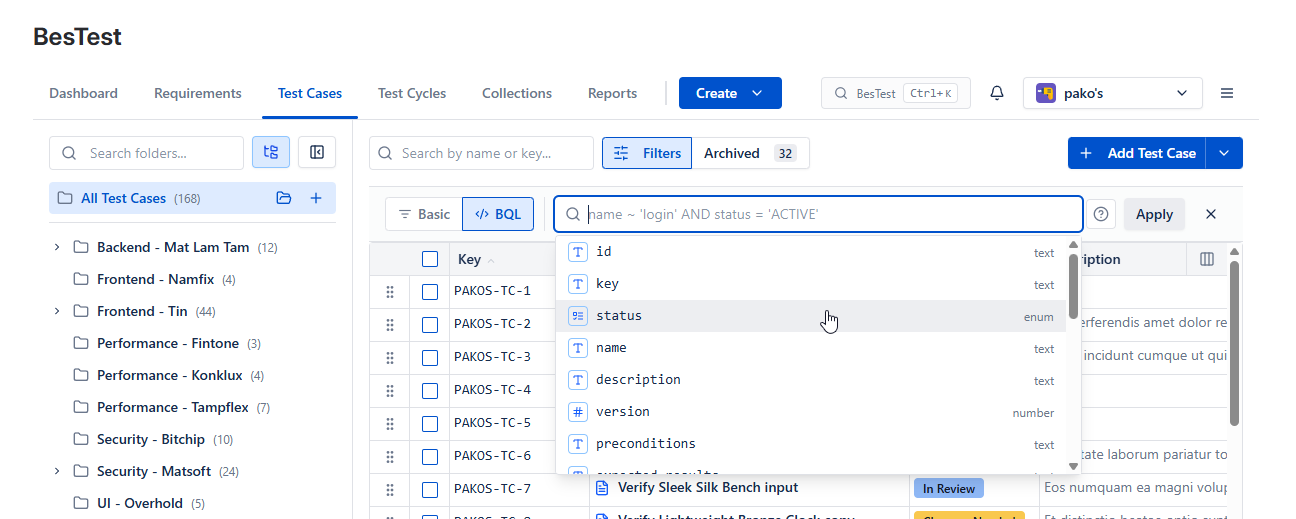
Task: Check the PAKOS-TC-4 row checkbox
Action: (430, 390)
